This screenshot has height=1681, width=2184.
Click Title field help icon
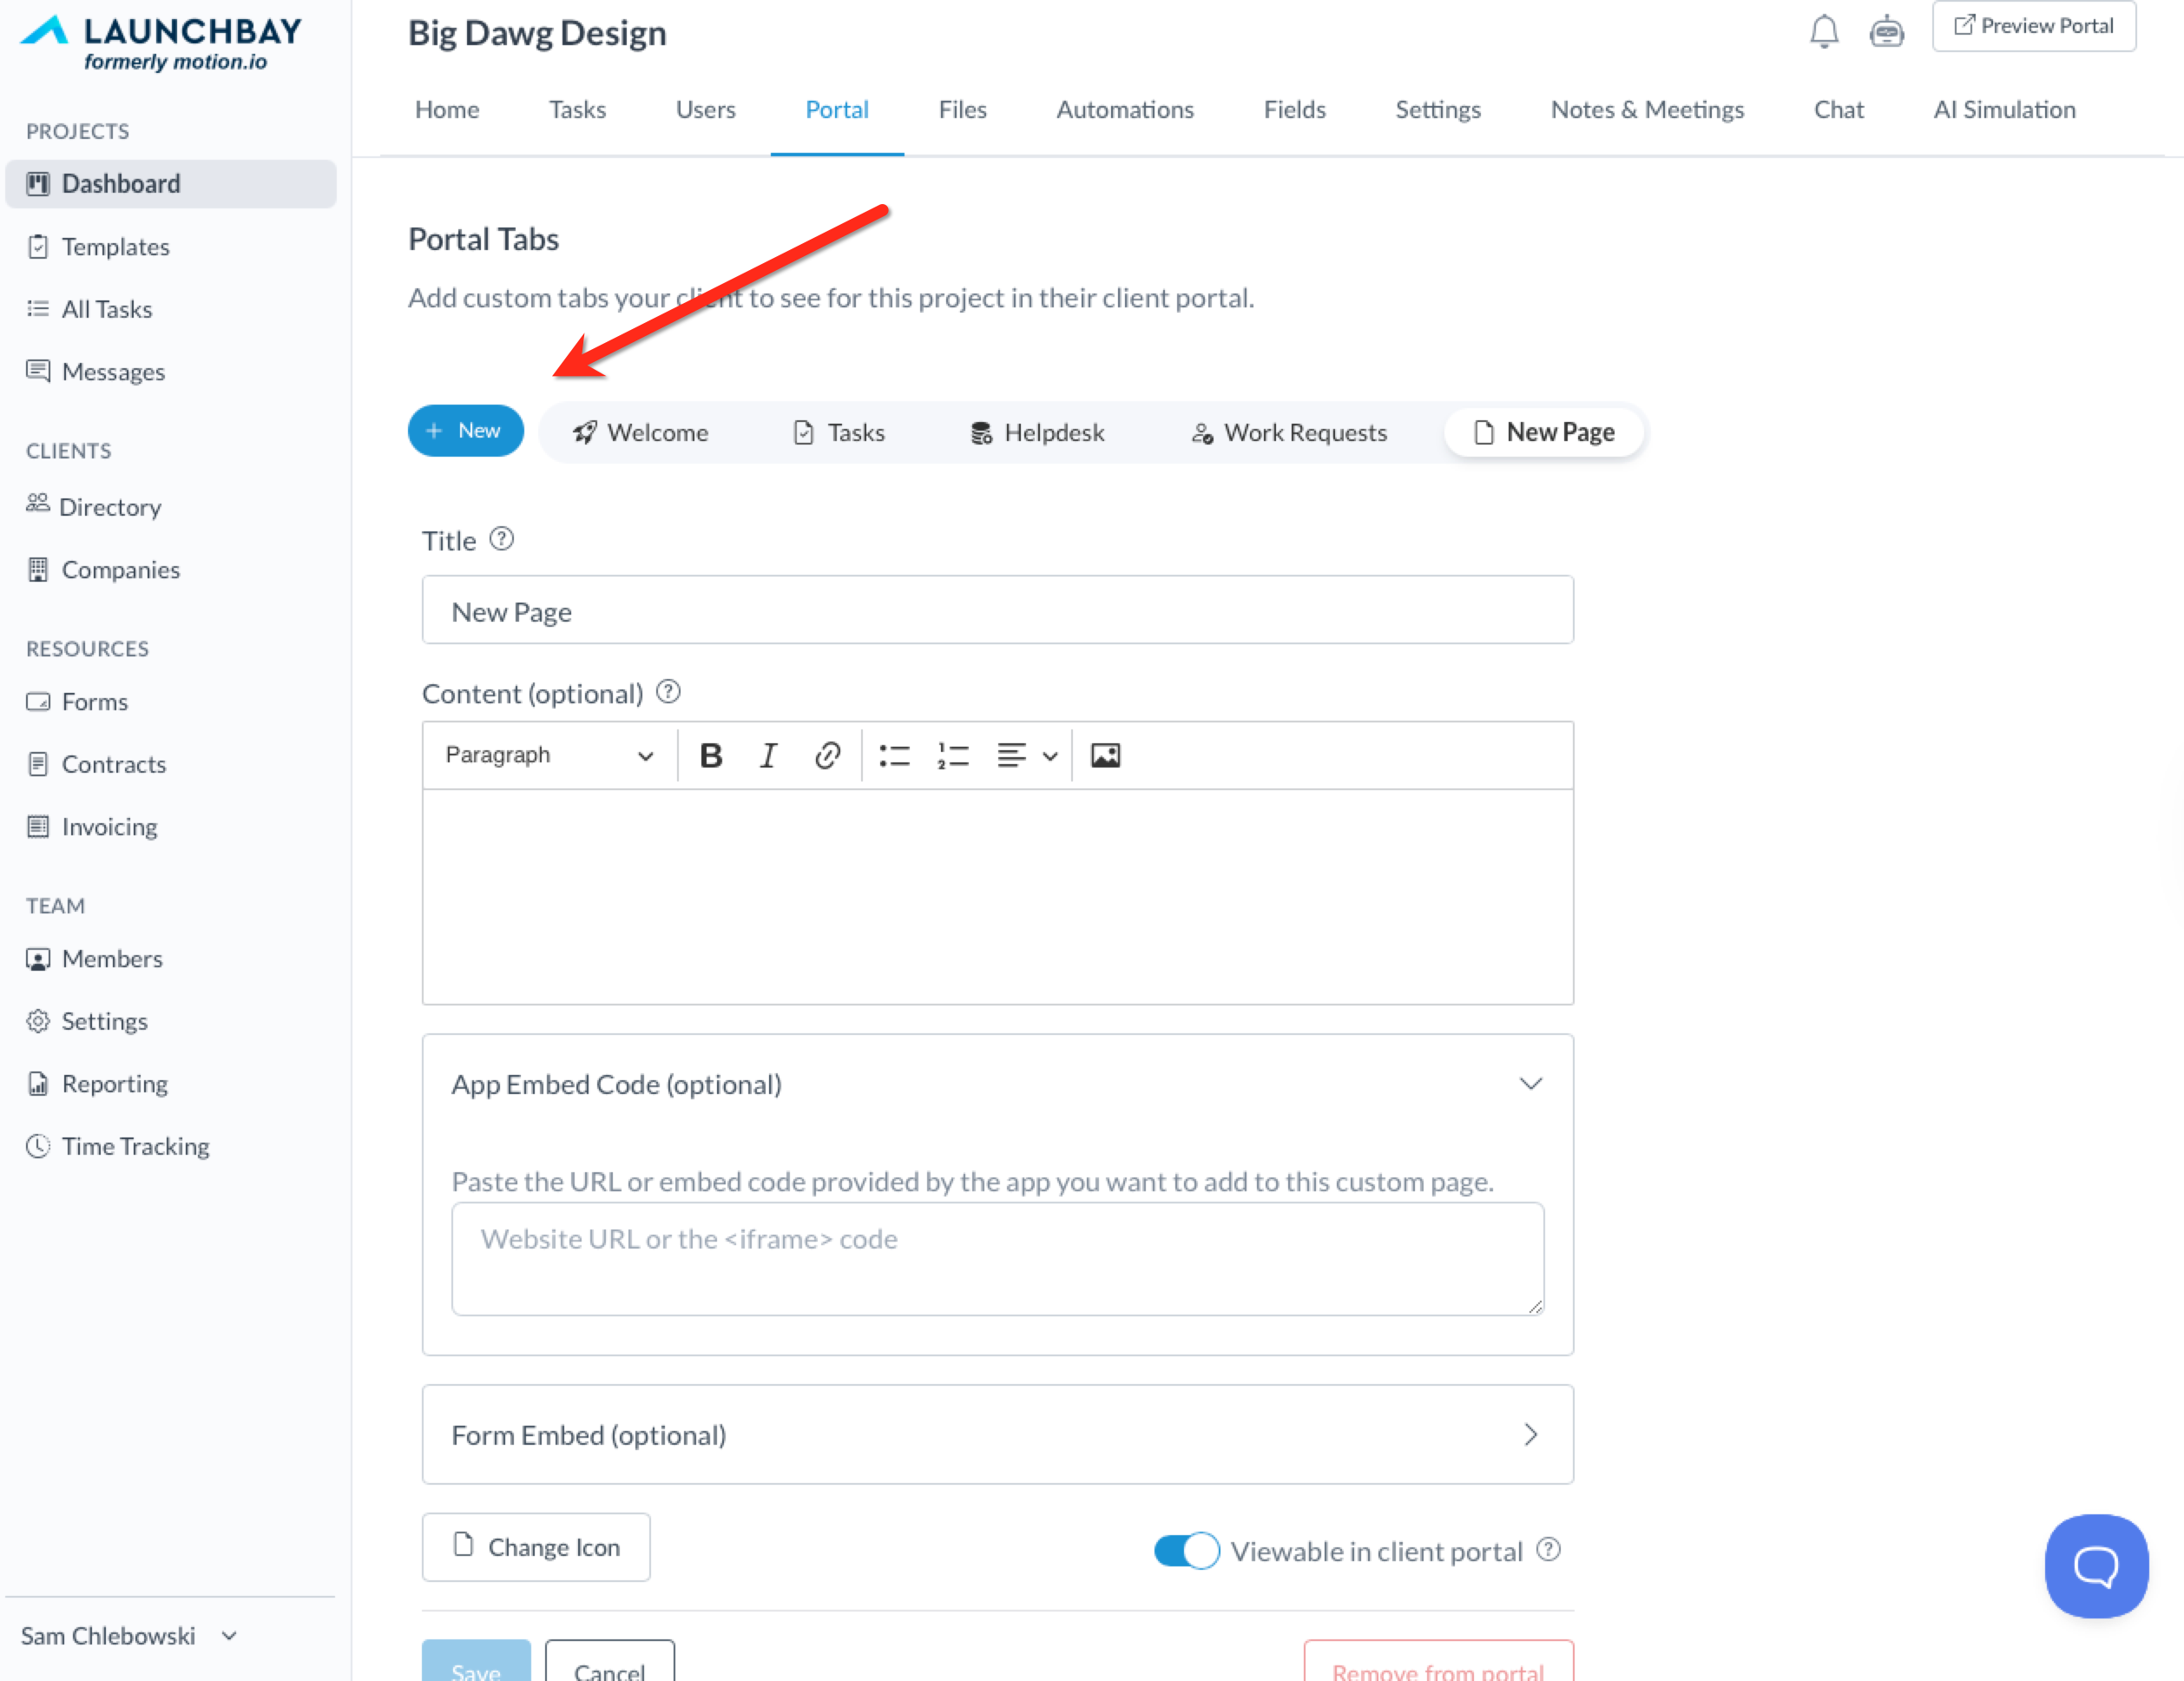point(501,540)
